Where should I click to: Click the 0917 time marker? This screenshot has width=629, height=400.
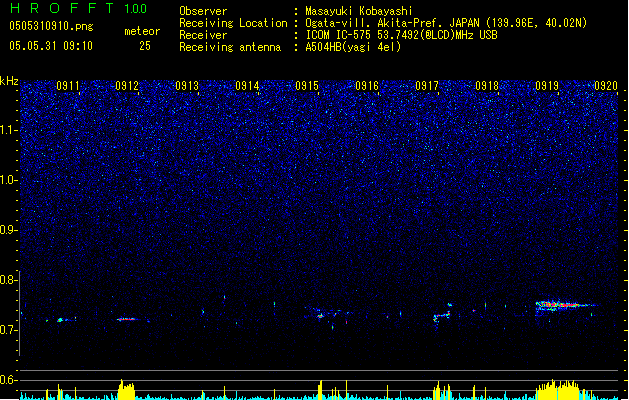click(x=427, y=85)
